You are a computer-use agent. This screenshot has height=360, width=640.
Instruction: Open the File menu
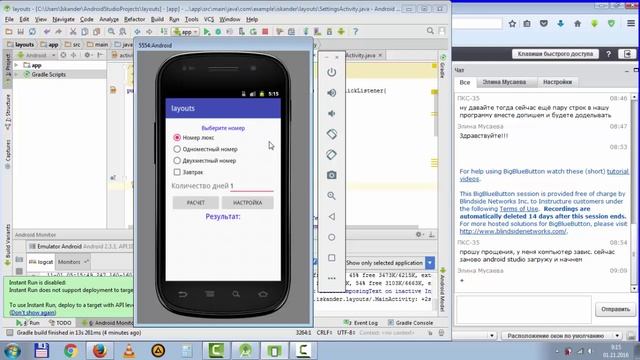pyautogui.click(x=9, y=19)
